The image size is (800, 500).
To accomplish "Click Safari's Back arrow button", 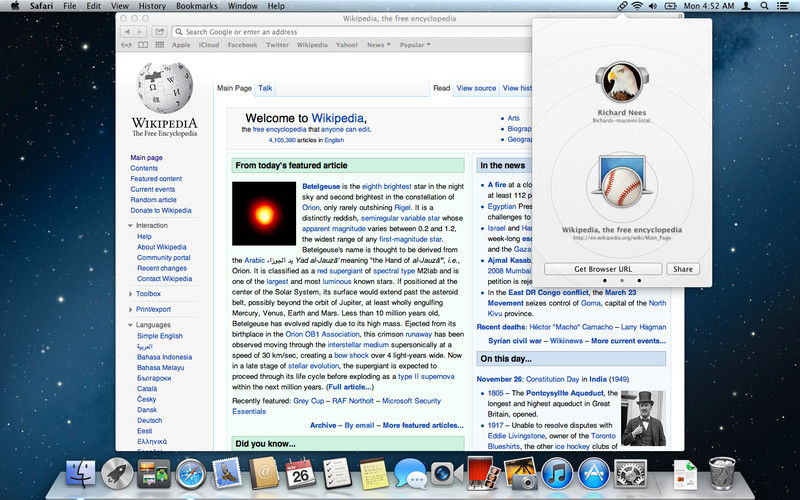I will pyautogui.click(x=127, y=32).
